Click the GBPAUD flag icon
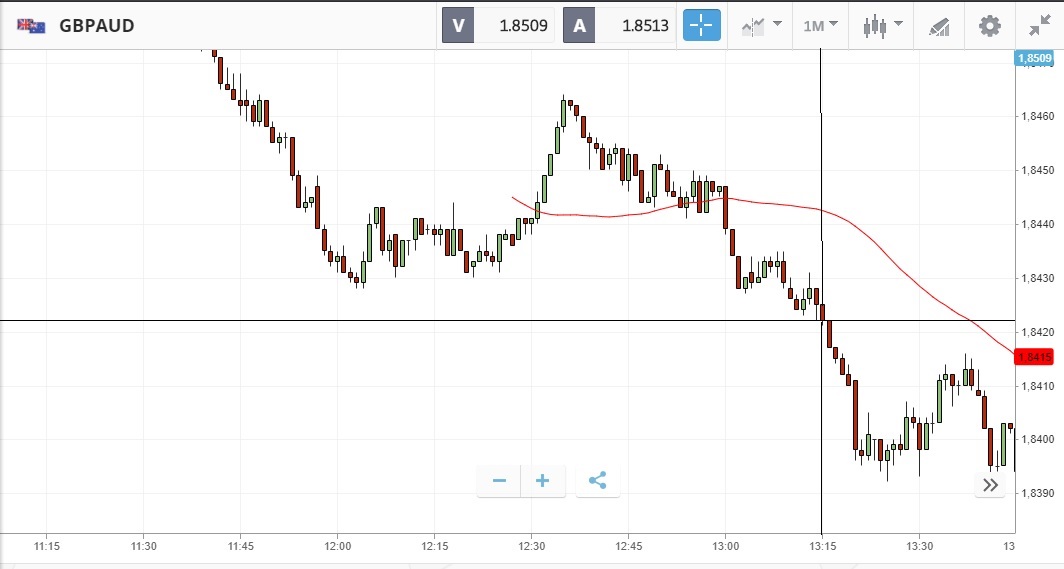The width and height of the screenshot is (1064, 569). point(29,25)
